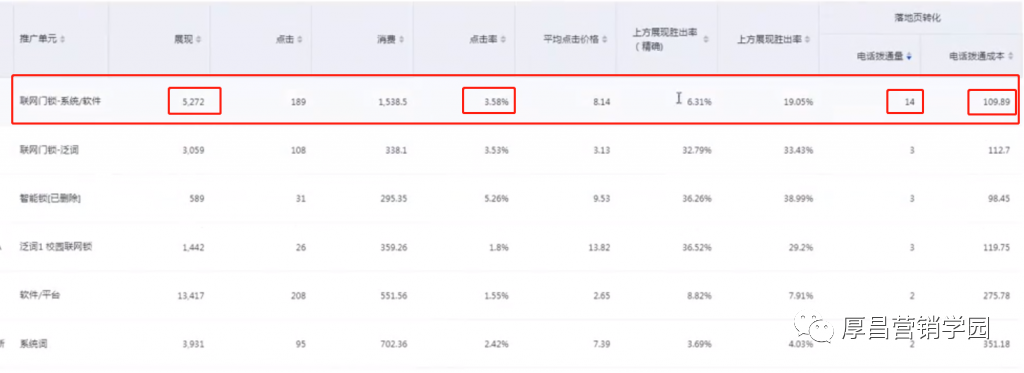Open unit 联网门锁-泛词
The image size is (1024, 373).
[50, 150]
